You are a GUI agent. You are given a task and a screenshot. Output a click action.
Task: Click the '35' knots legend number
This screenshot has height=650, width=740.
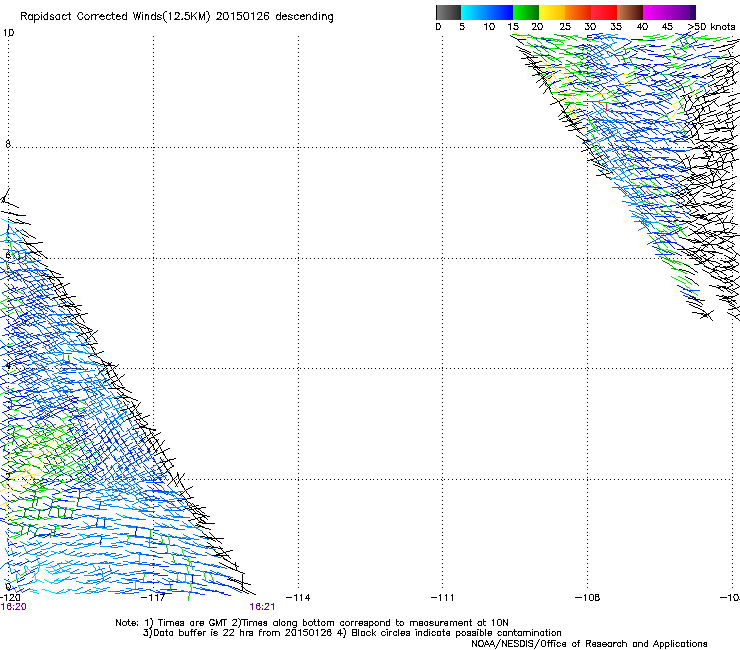616,27
